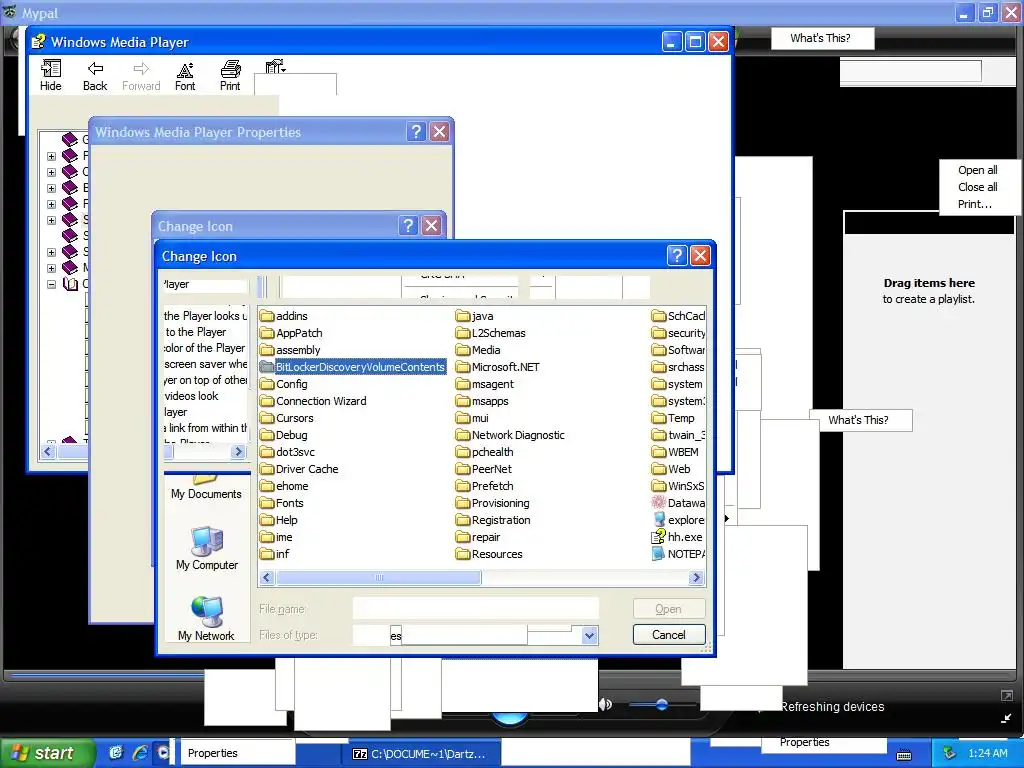The image size is (1024, 768).
Task: Select the L2Schemas folder
Action: point(490,333)
